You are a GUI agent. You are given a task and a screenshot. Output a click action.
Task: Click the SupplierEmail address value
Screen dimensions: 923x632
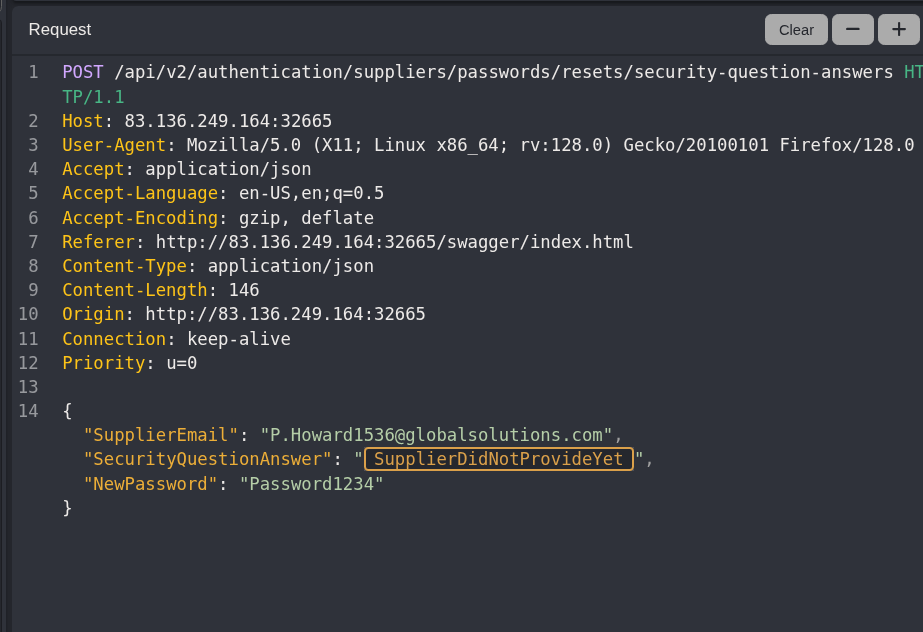tap(436, 435)
